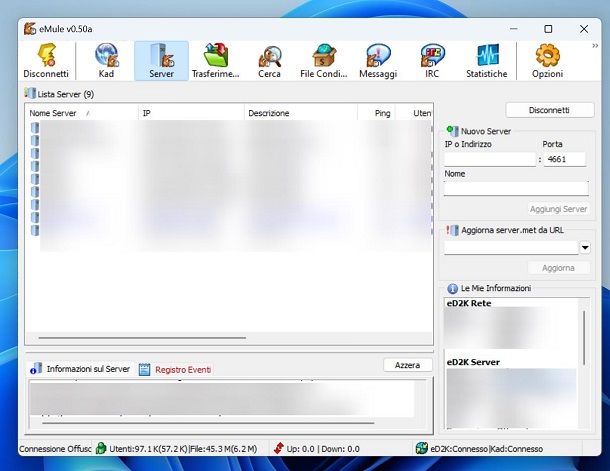610x471 pixels.
Task: Show the Statistiche graphs
Action: [487, 61]
